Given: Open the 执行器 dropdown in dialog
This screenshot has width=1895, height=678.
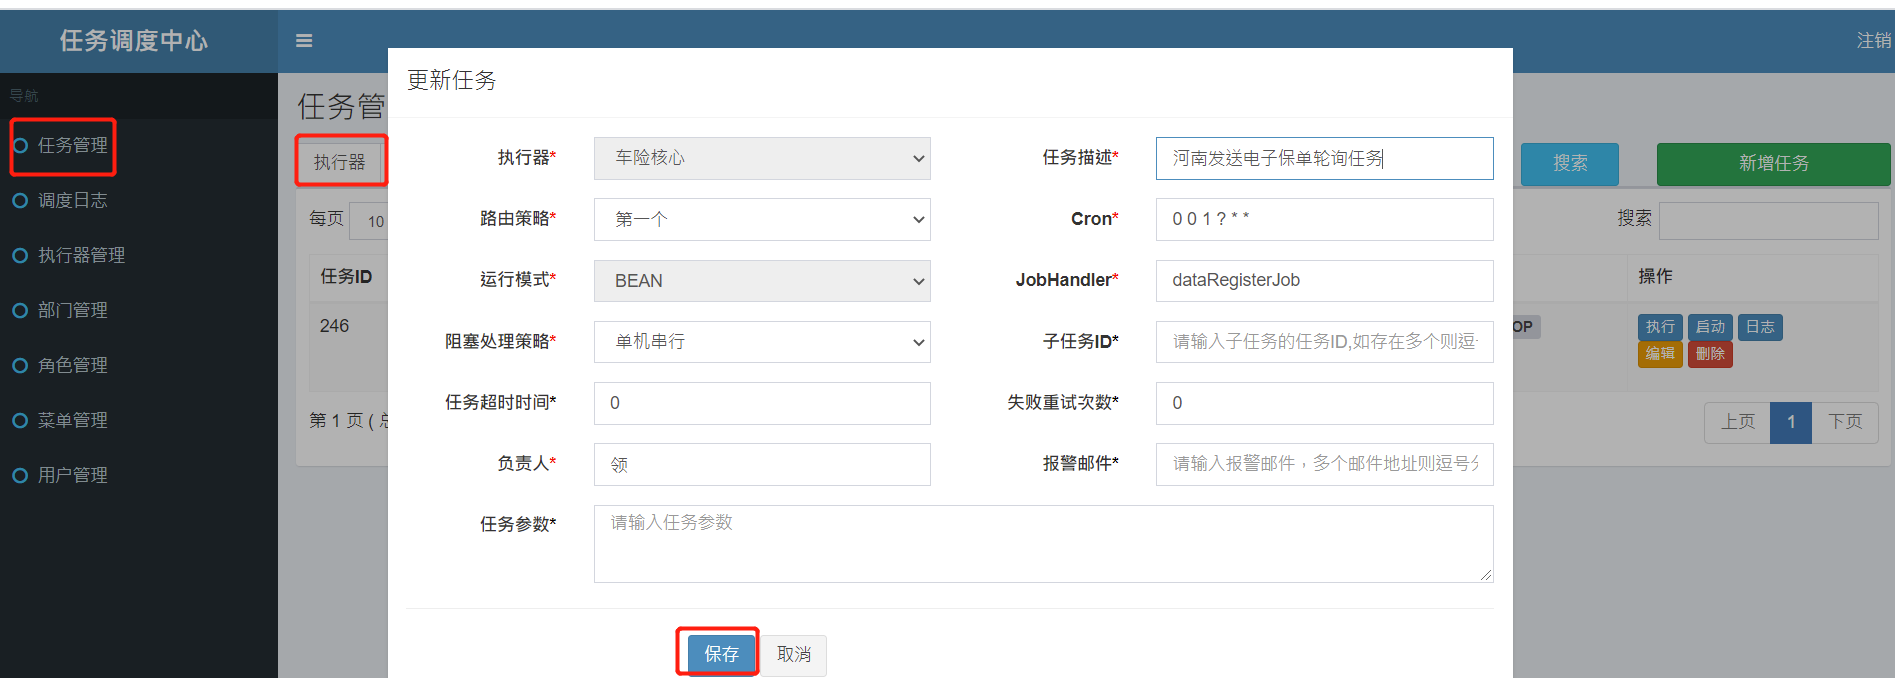Looking at the screenshot, I should pos(762,158).
